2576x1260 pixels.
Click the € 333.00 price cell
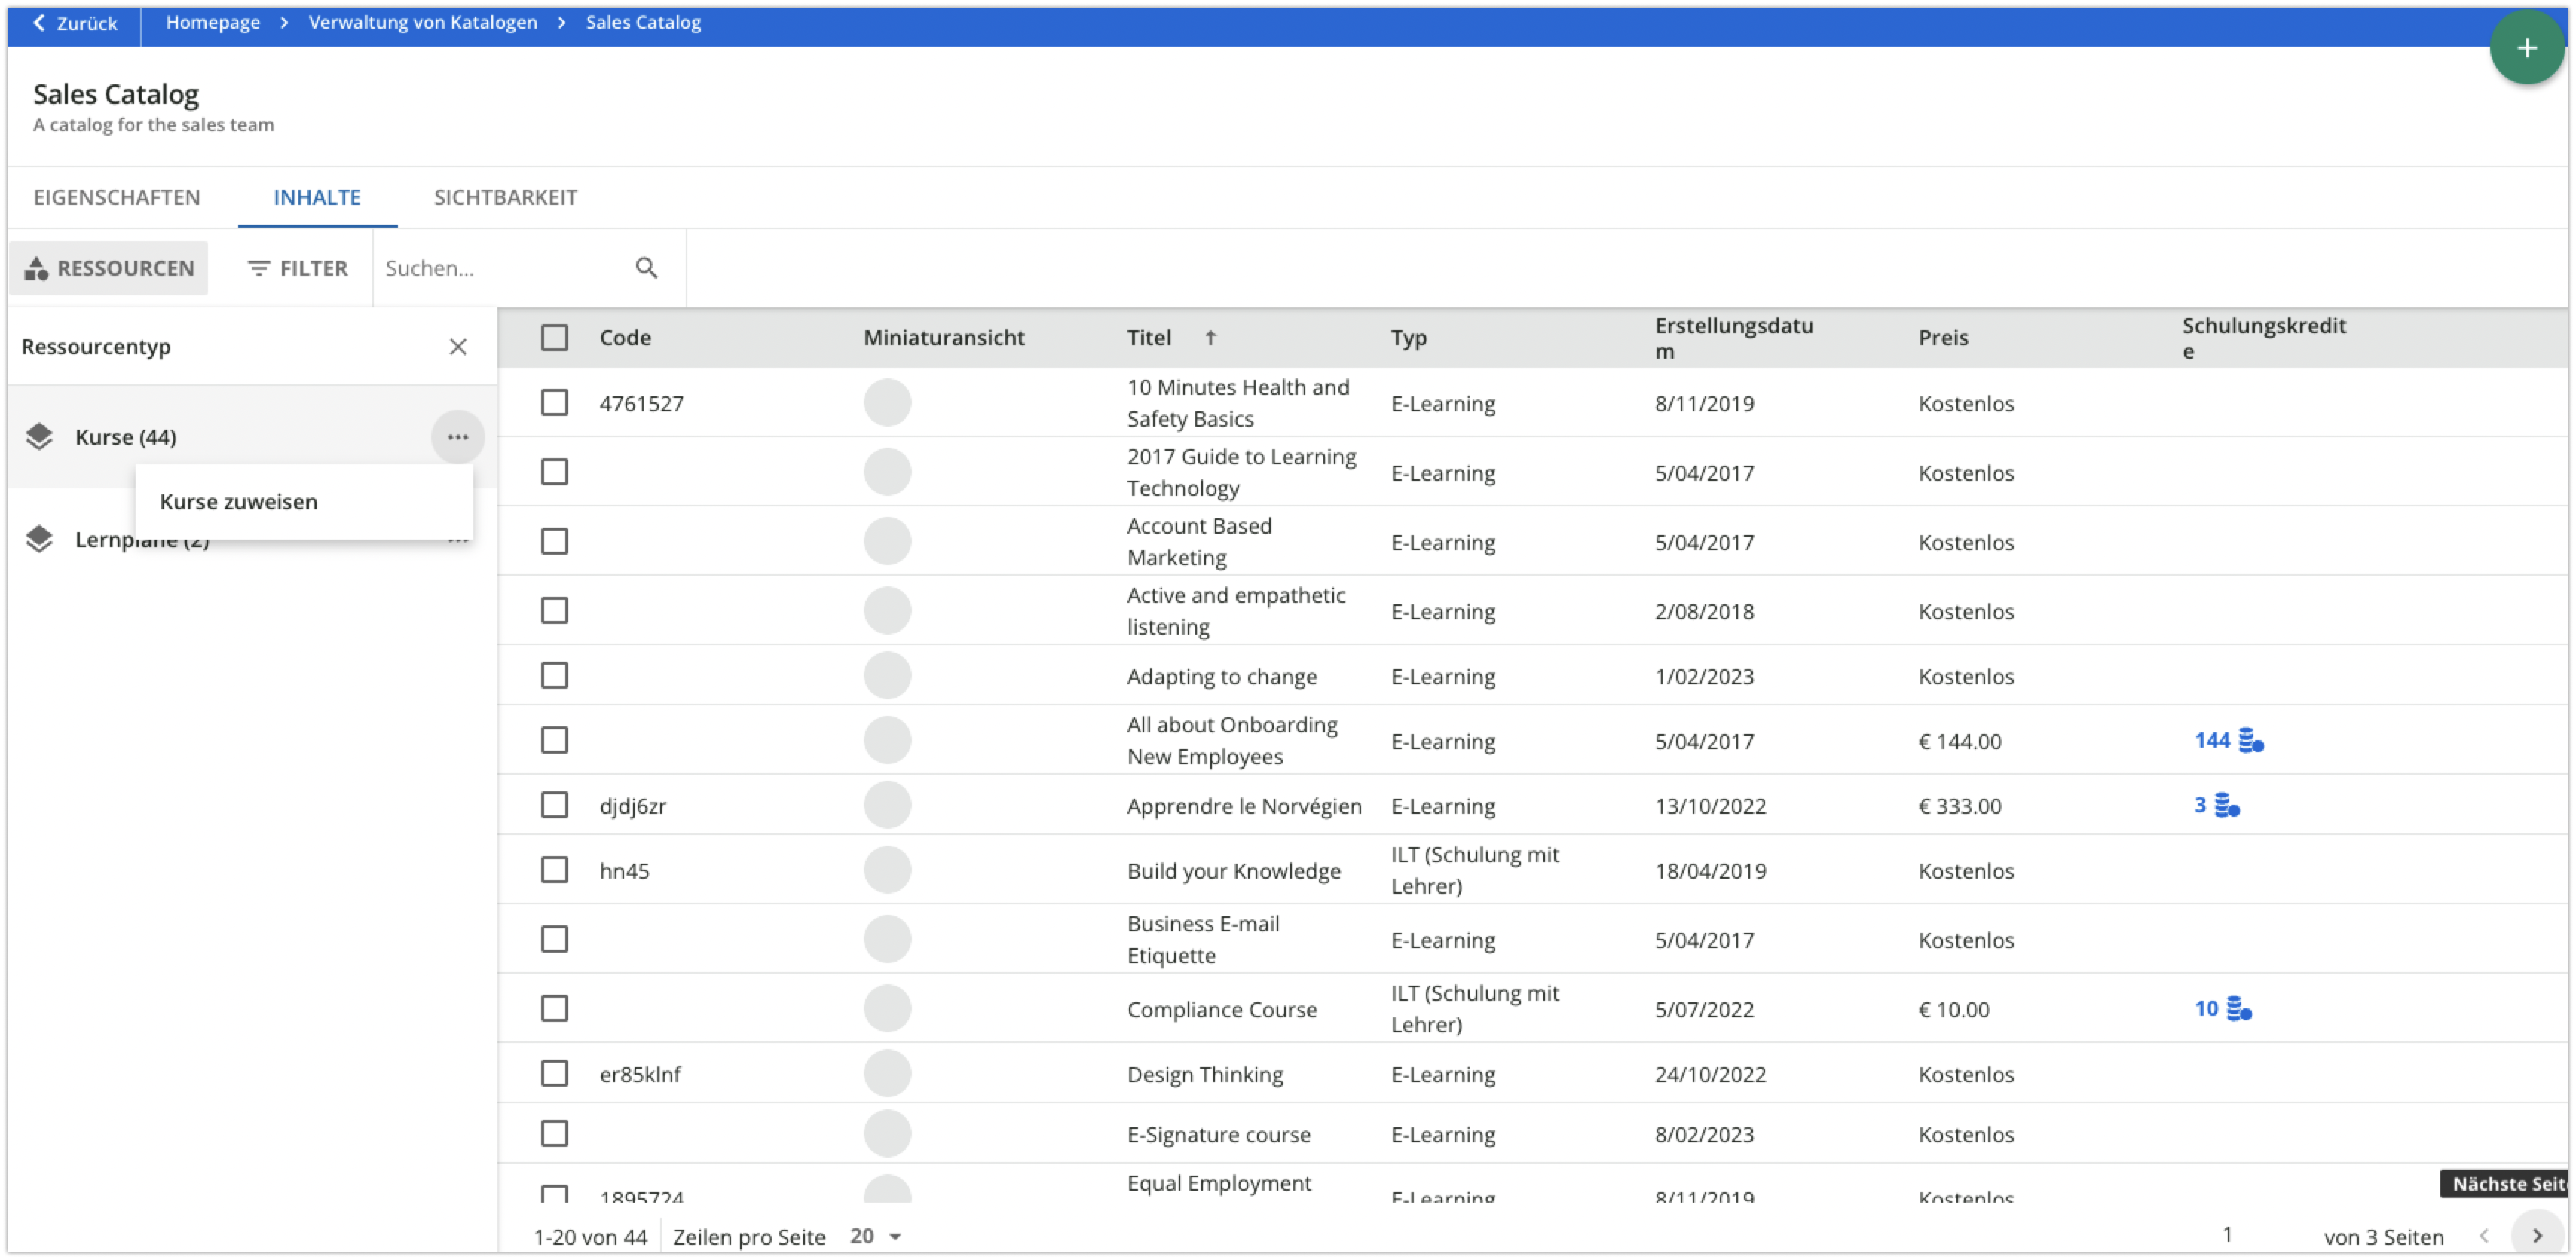pyautogui.click(x=1959, y=806)
